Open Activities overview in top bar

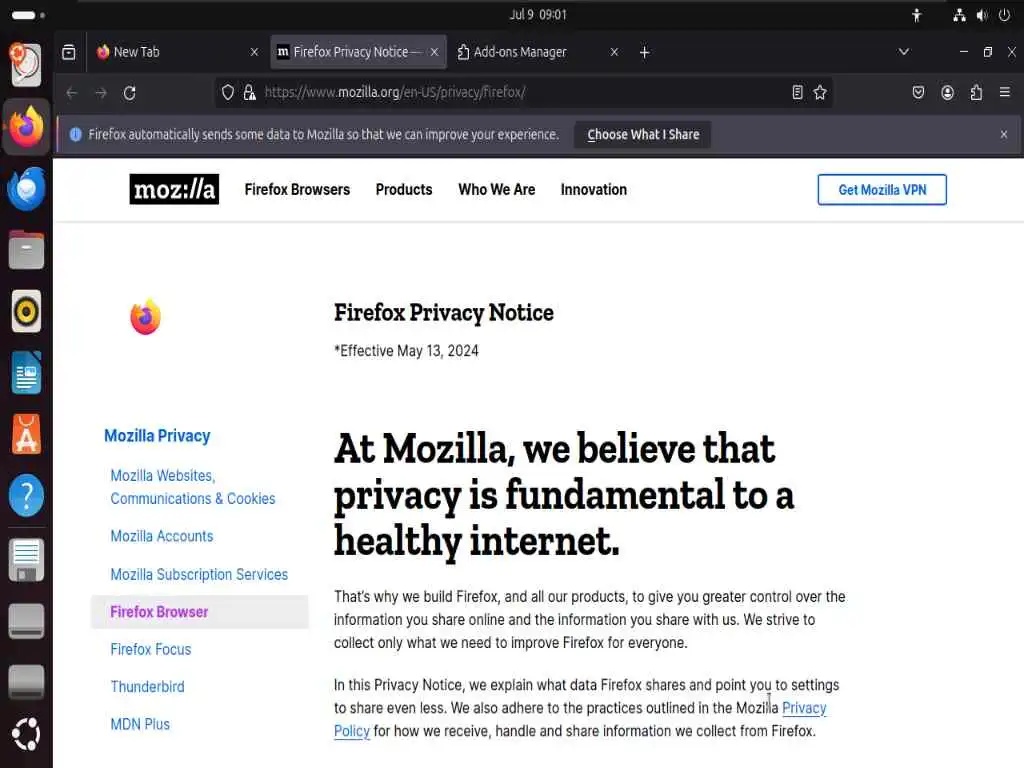[x=28, y=15]
